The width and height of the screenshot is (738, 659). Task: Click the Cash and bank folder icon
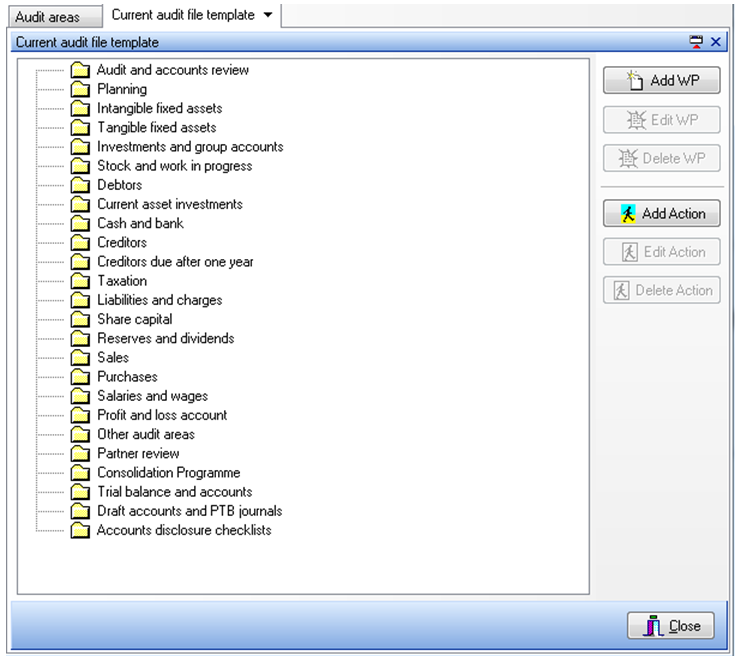[80, 224]
